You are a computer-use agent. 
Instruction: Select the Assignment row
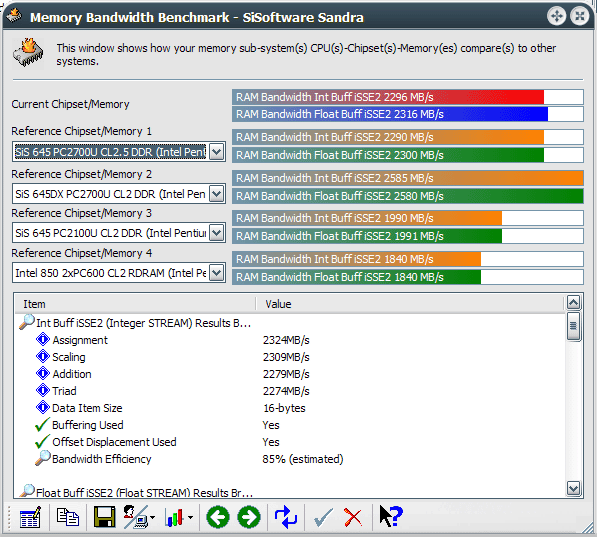pyautogui.click(x=290, y=340)
